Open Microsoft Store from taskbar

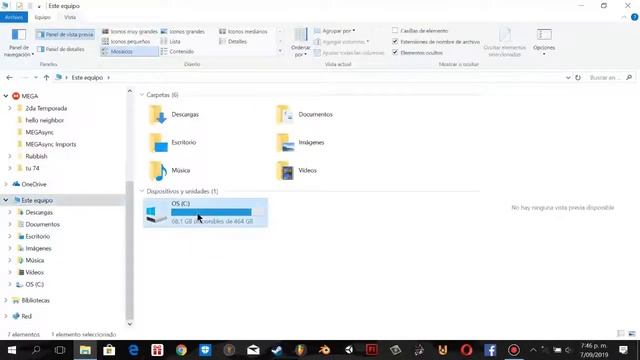[x=109, y=350]
